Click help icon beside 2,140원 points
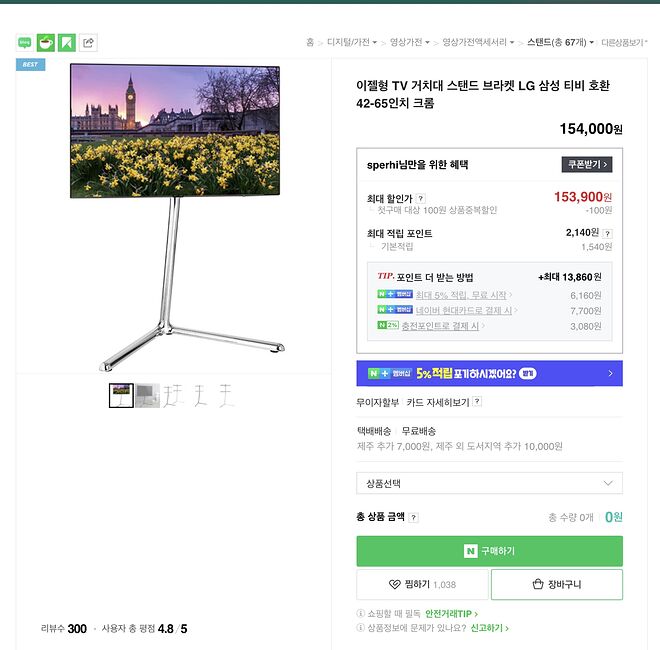The height and width of the screenshot is (650, 660). pos(607,233)
